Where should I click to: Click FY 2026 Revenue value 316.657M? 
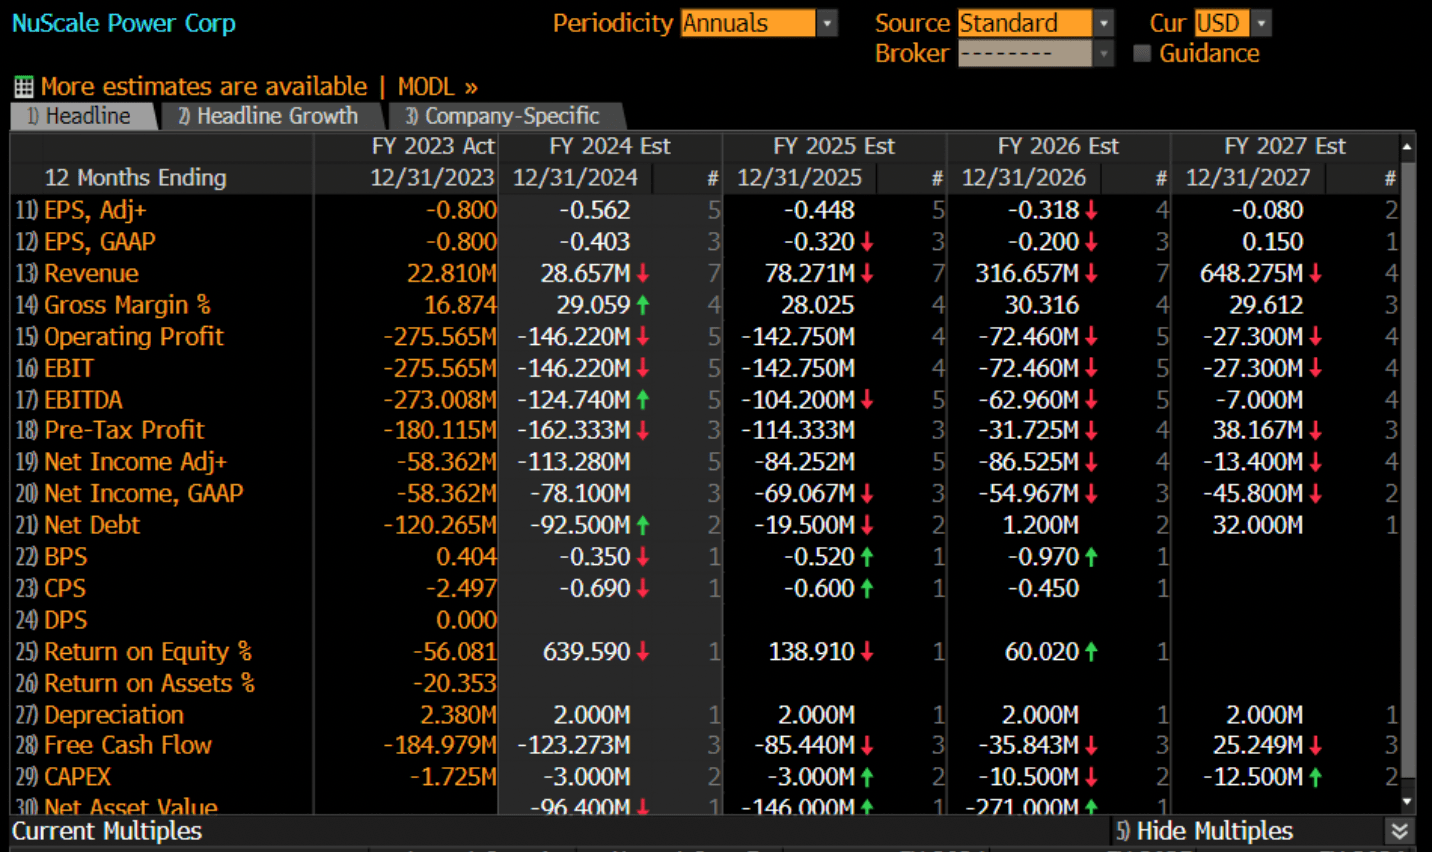point(1027,273)
